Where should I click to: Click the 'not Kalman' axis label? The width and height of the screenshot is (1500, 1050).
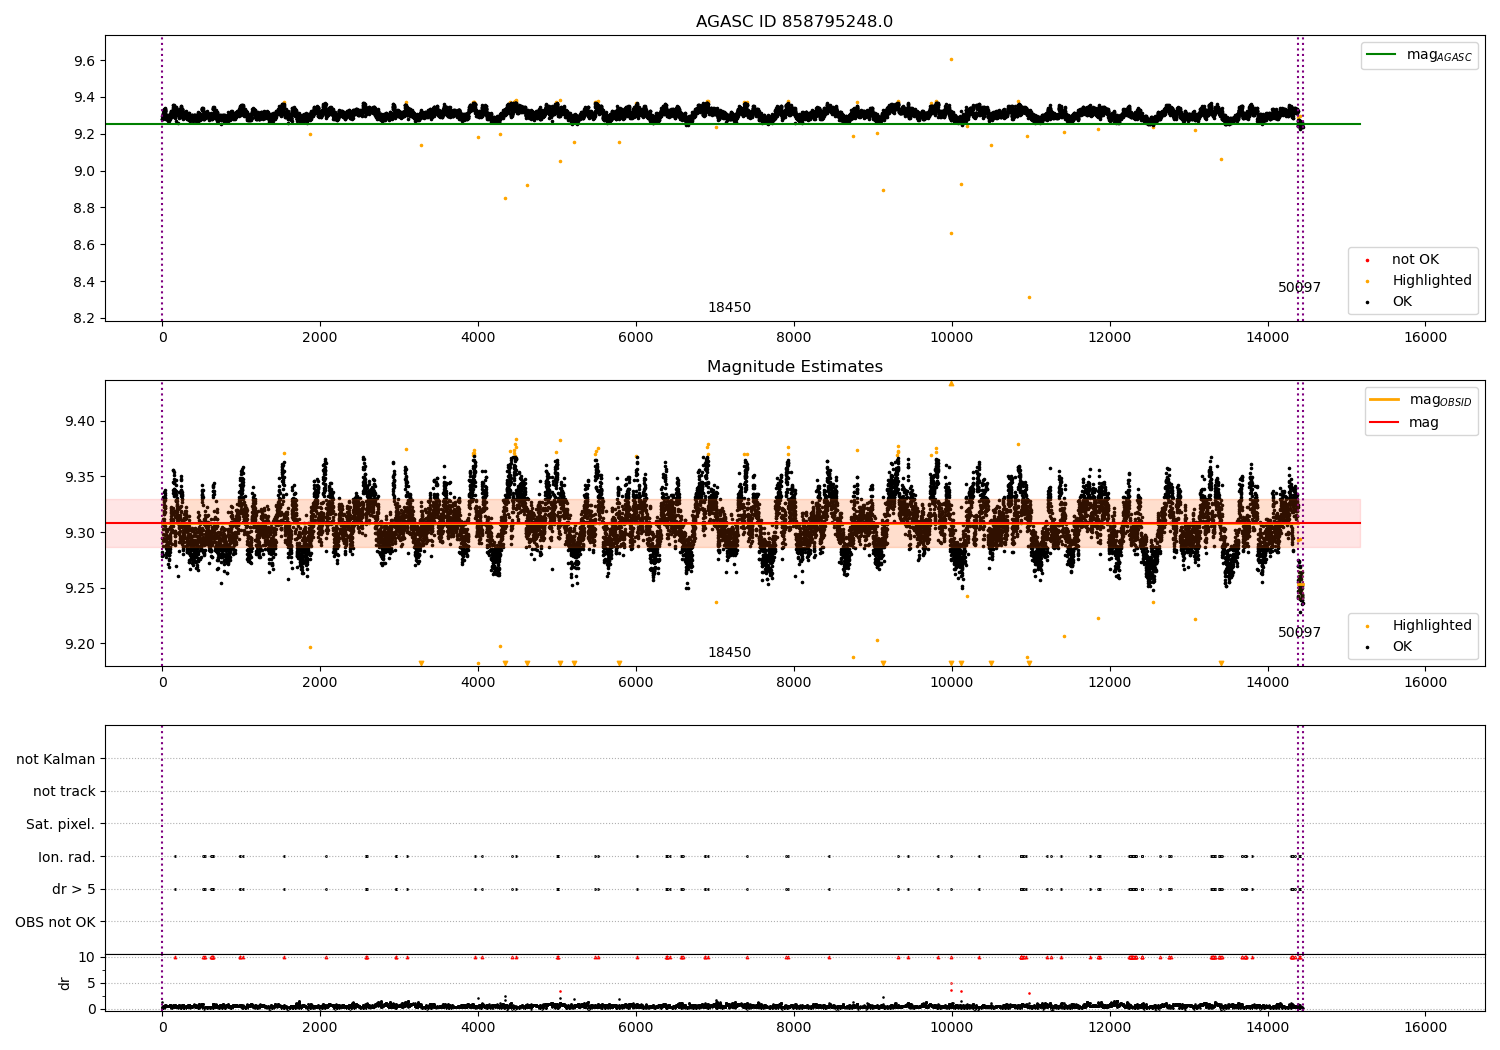pos(56,759)
